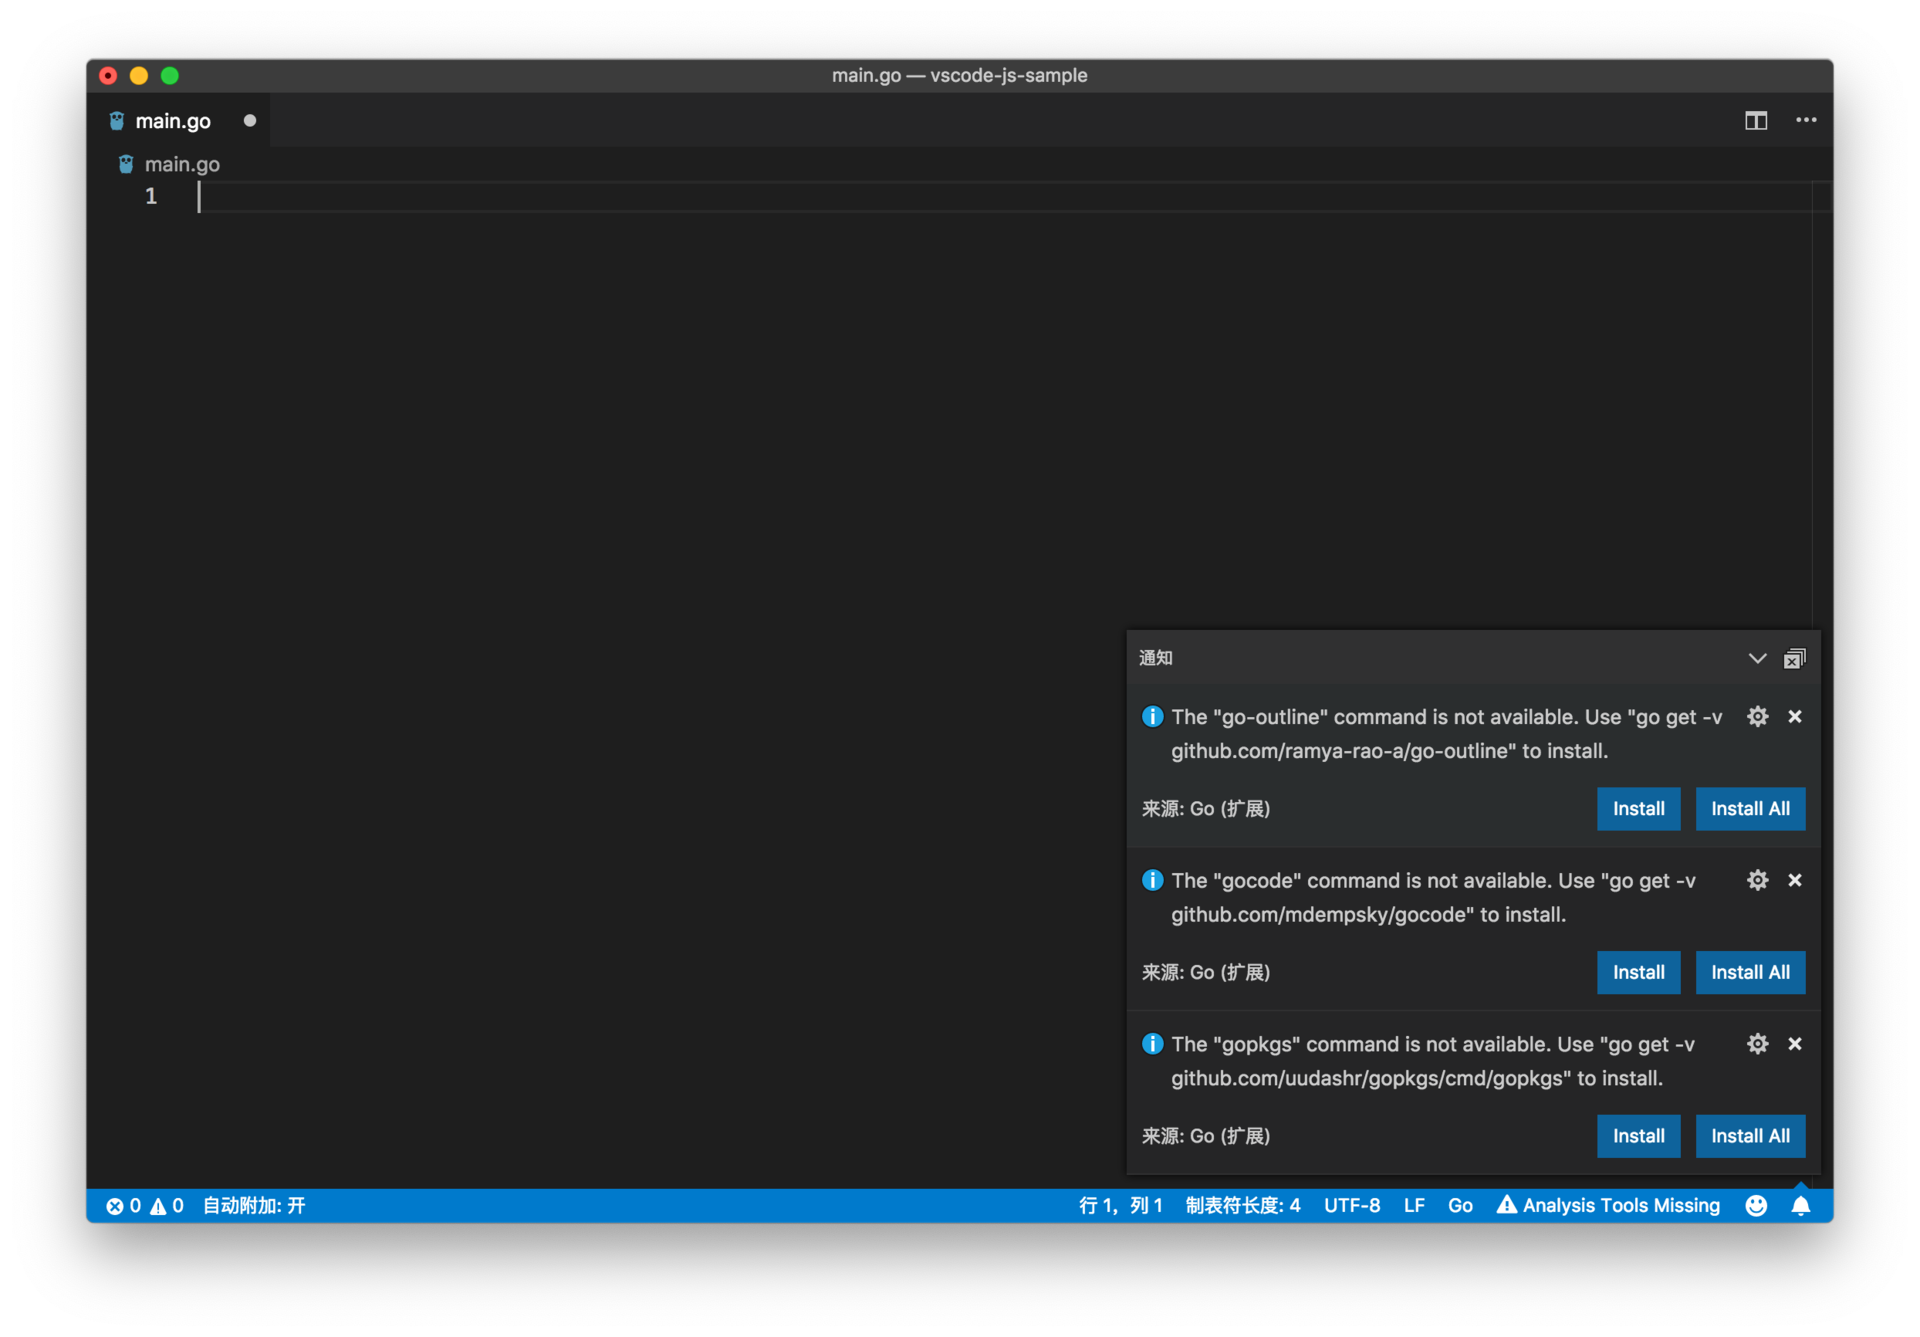This screenshot has height=1337, width=1920.
Task: Open the Go language mode selector
Action: pyautogui.click(x=1460, y=1206)
